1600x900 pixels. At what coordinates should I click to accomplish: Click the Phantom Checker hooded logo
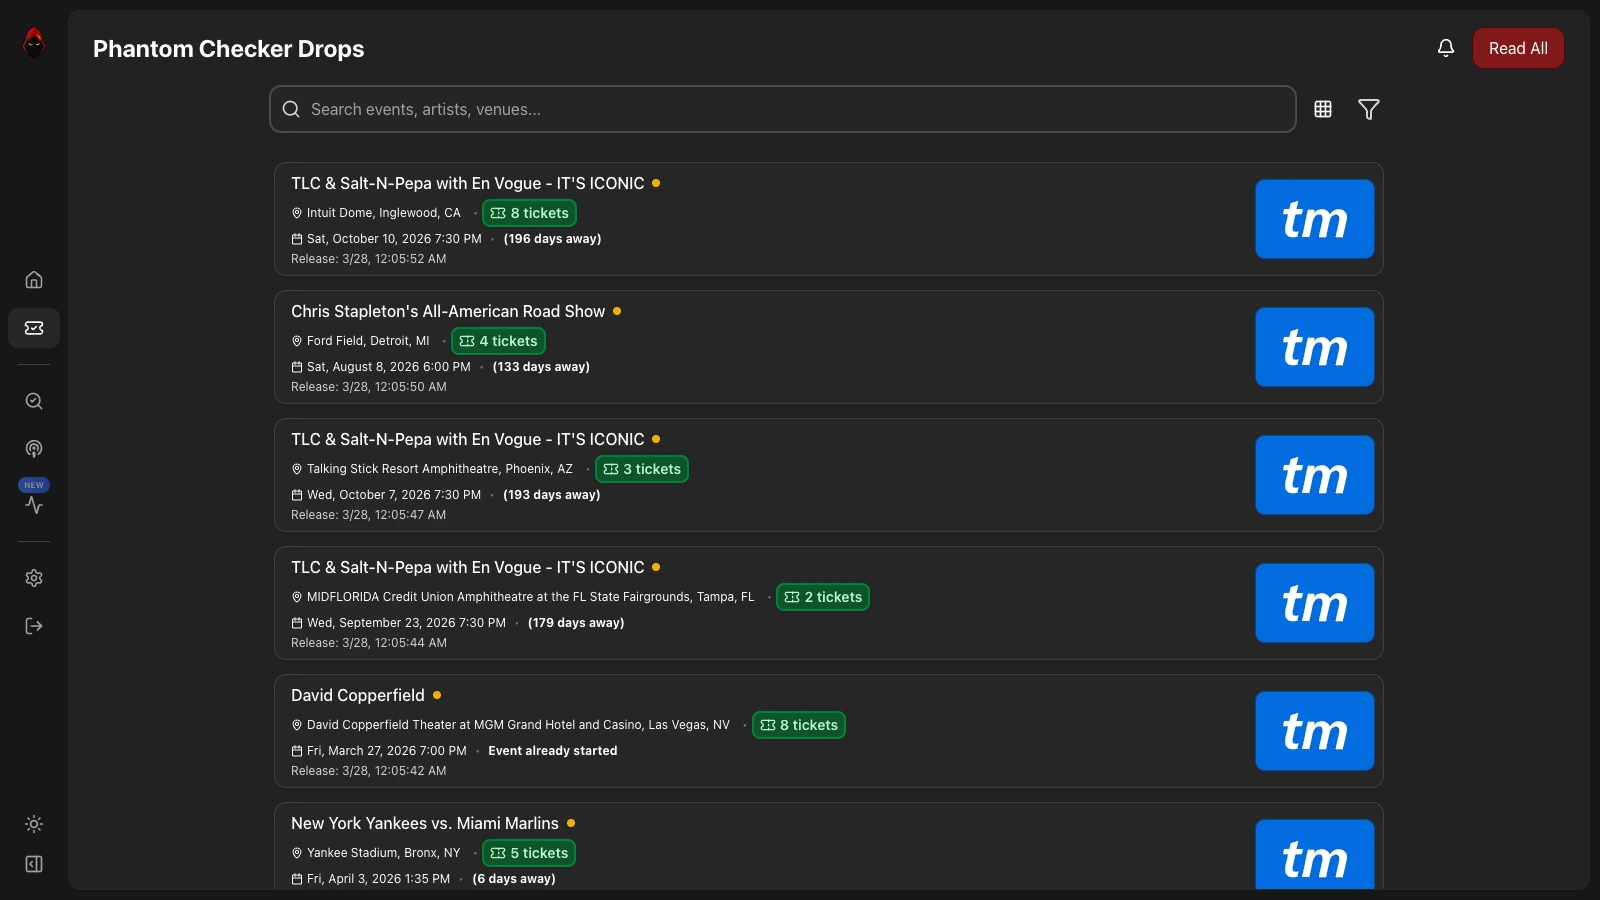point(34,42)
